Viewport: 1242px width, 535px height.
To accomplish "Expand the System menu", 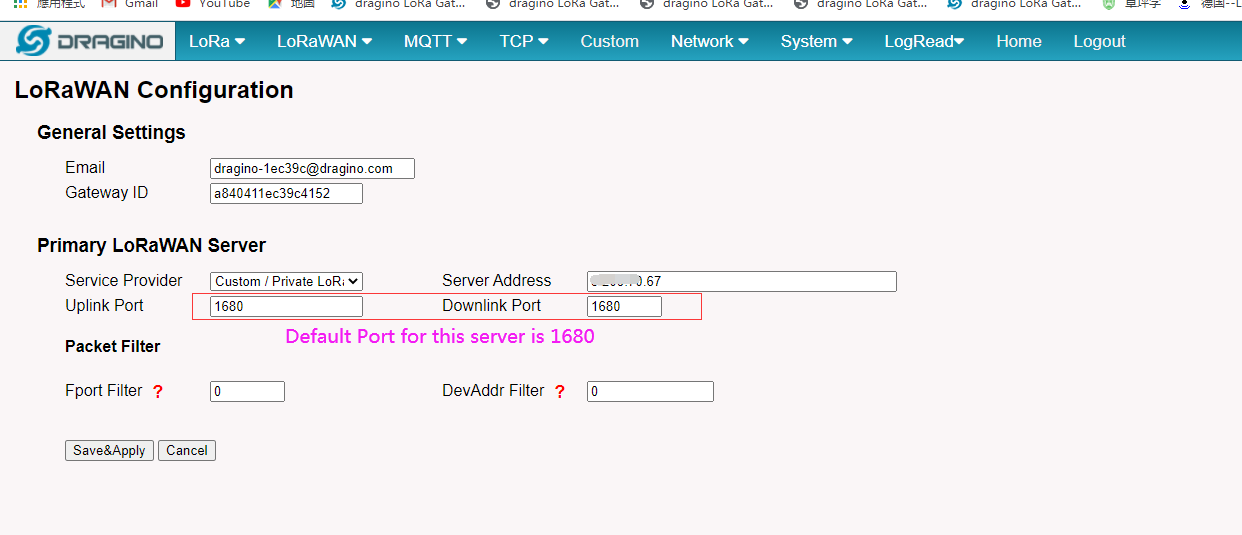I will 817,41.
